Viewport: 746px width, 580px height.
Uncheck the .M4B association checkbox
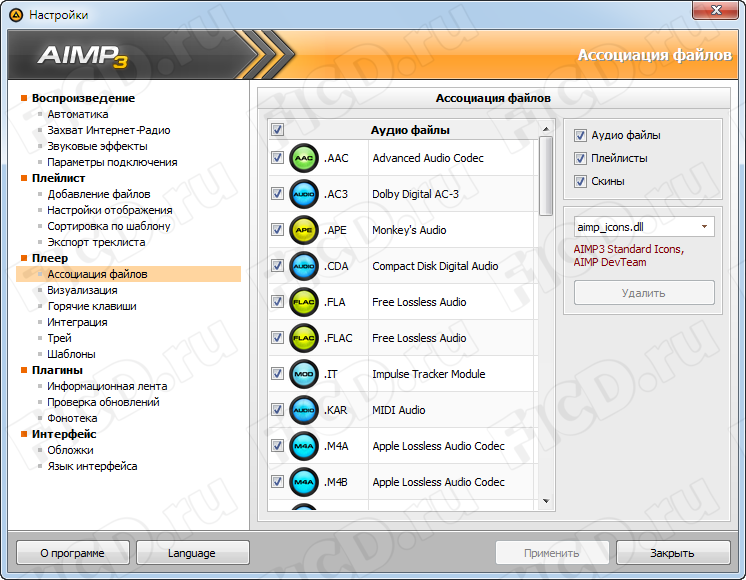tap(277, 482)
